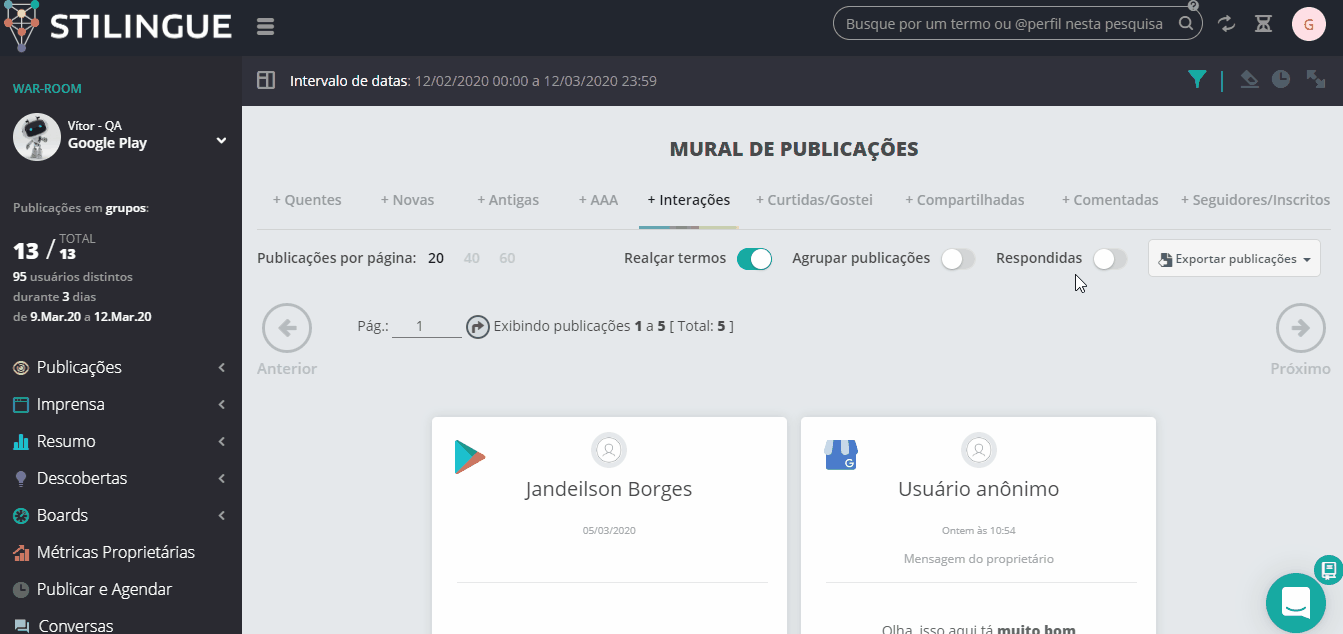
Task: Expand the Google Play account selector
Action: [221, 141]
